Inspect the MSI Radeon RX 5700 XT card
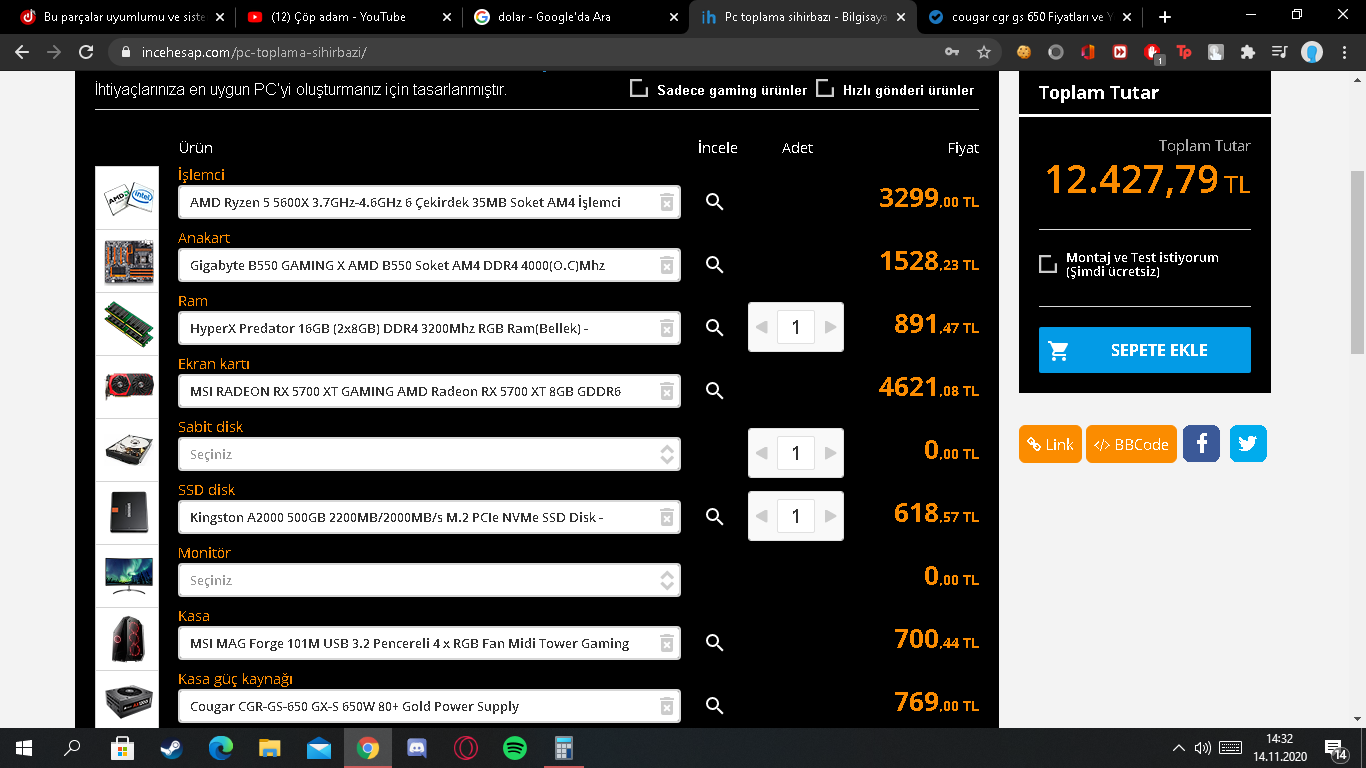 coord(714,391)
